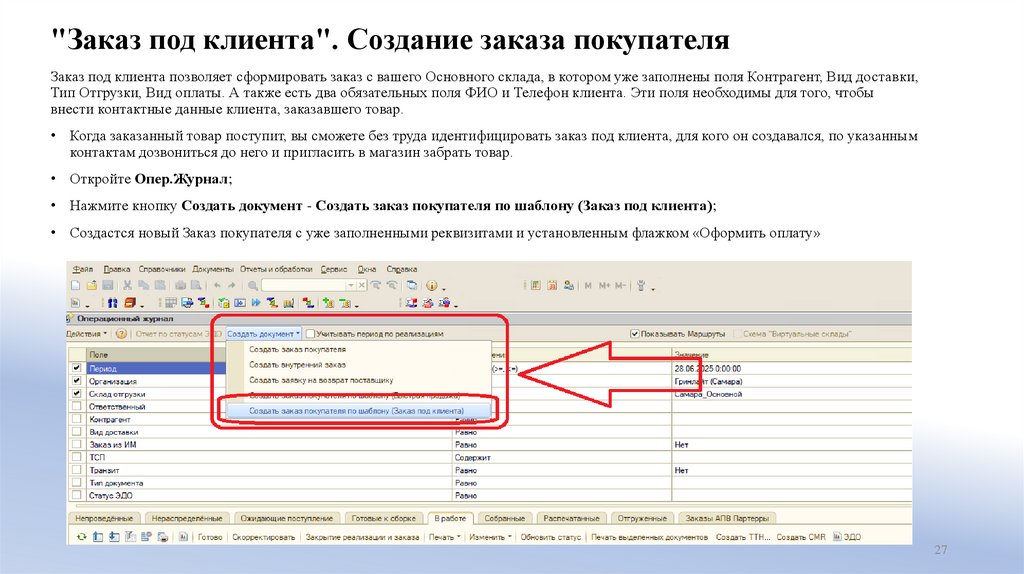Viewport: 1024px width, 574px height.
Task: Expand the arrow next to the wrench tools icon
Action: tap(652, 287)
